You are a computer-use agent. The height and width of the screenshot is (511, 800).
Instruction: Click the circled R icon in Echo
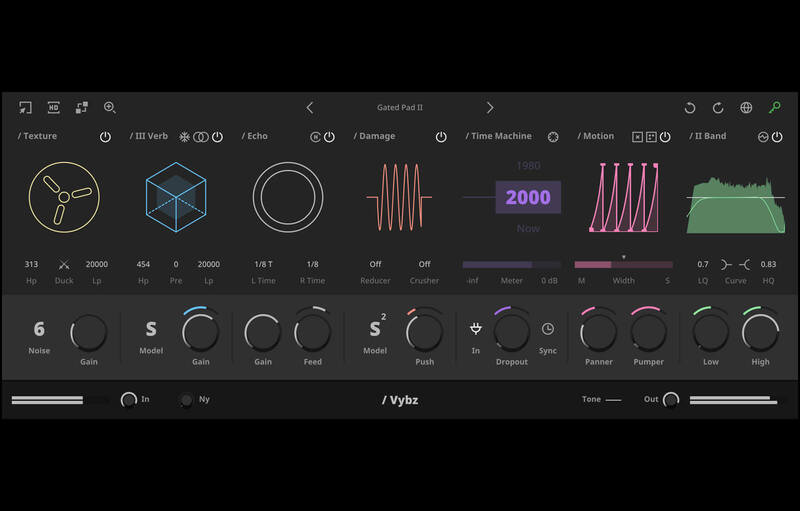click(x=315, y=137)
